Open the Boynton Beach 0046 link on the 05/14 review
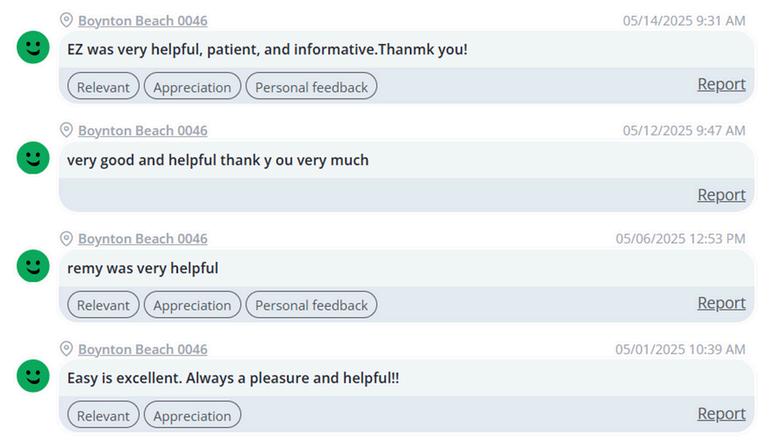780x442 pixels. [142, 20]
